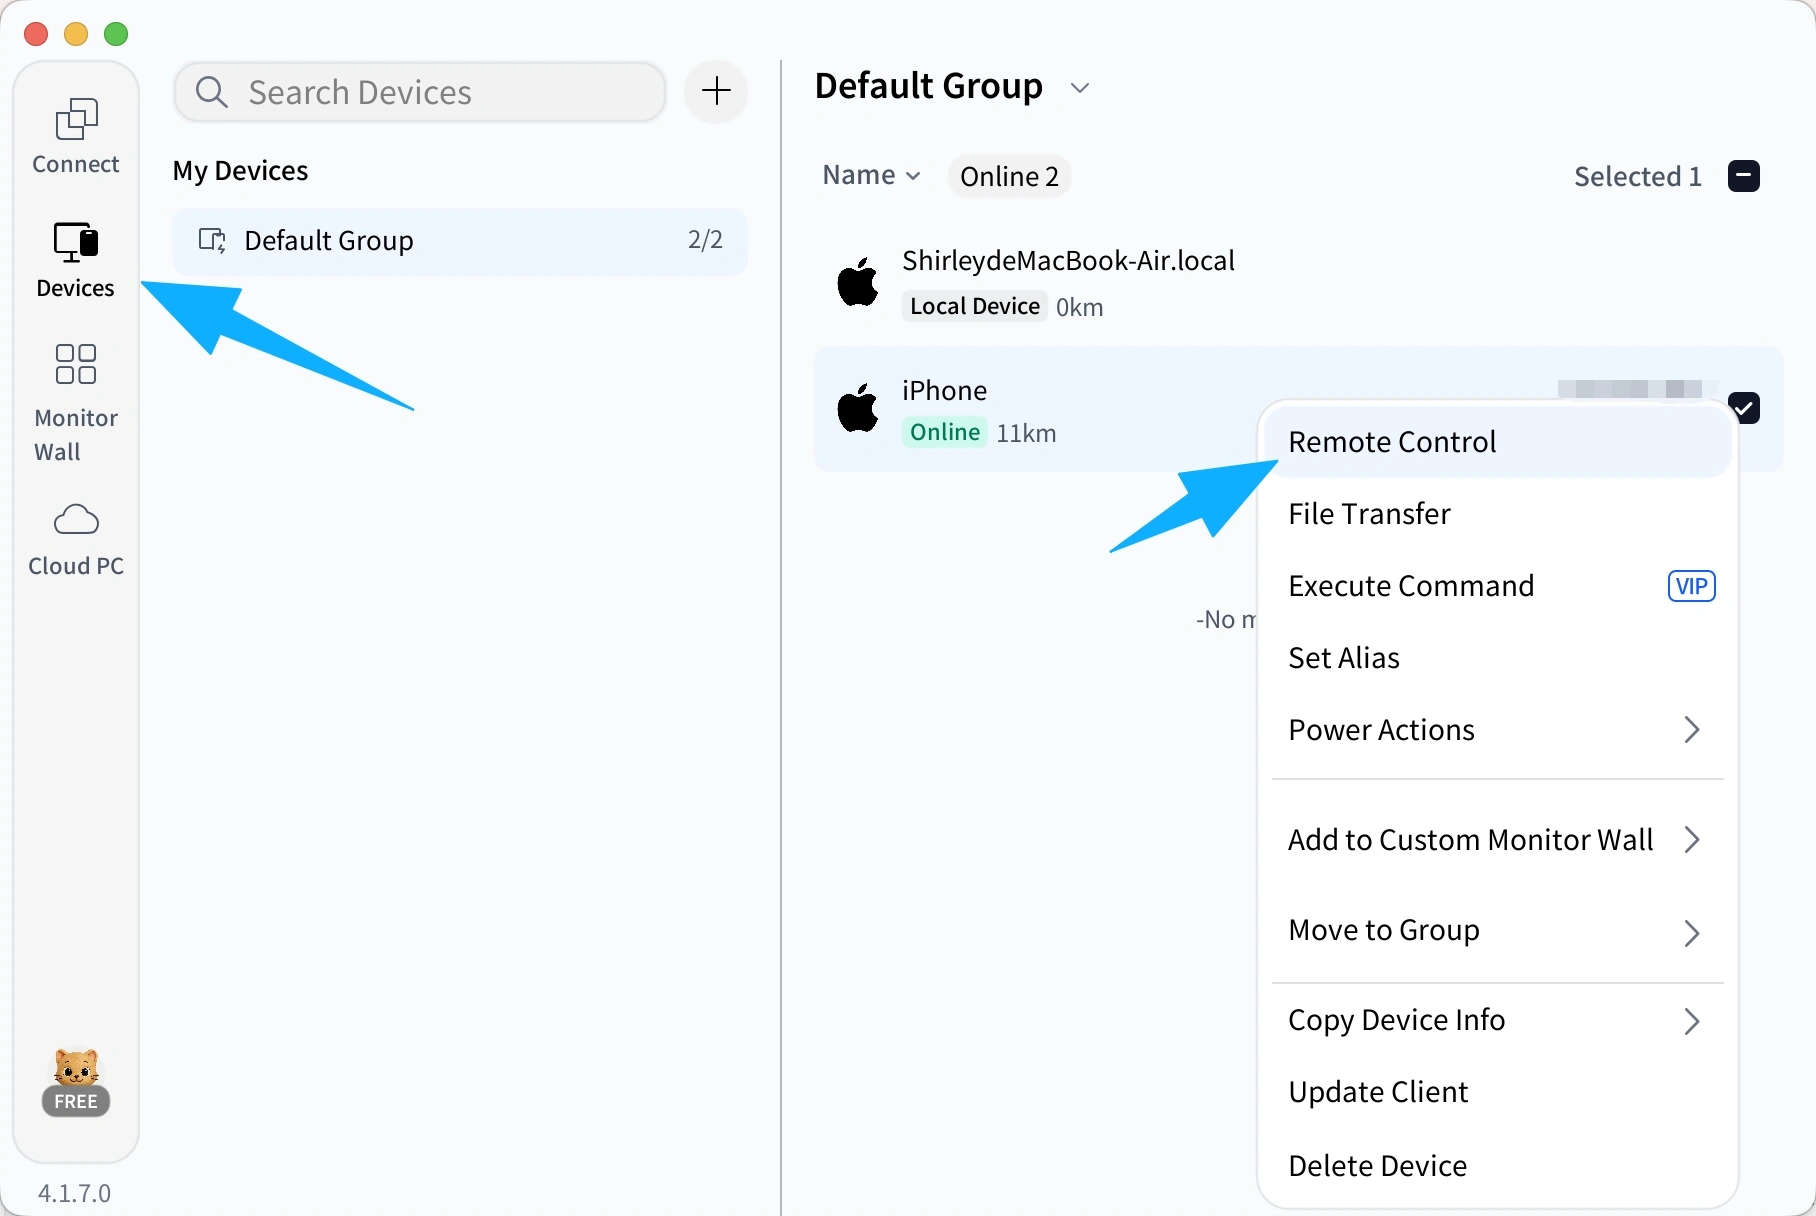Uncheck the iPhone device checkbox
Screen dimensions: 1816x1216
[1744, 407]
